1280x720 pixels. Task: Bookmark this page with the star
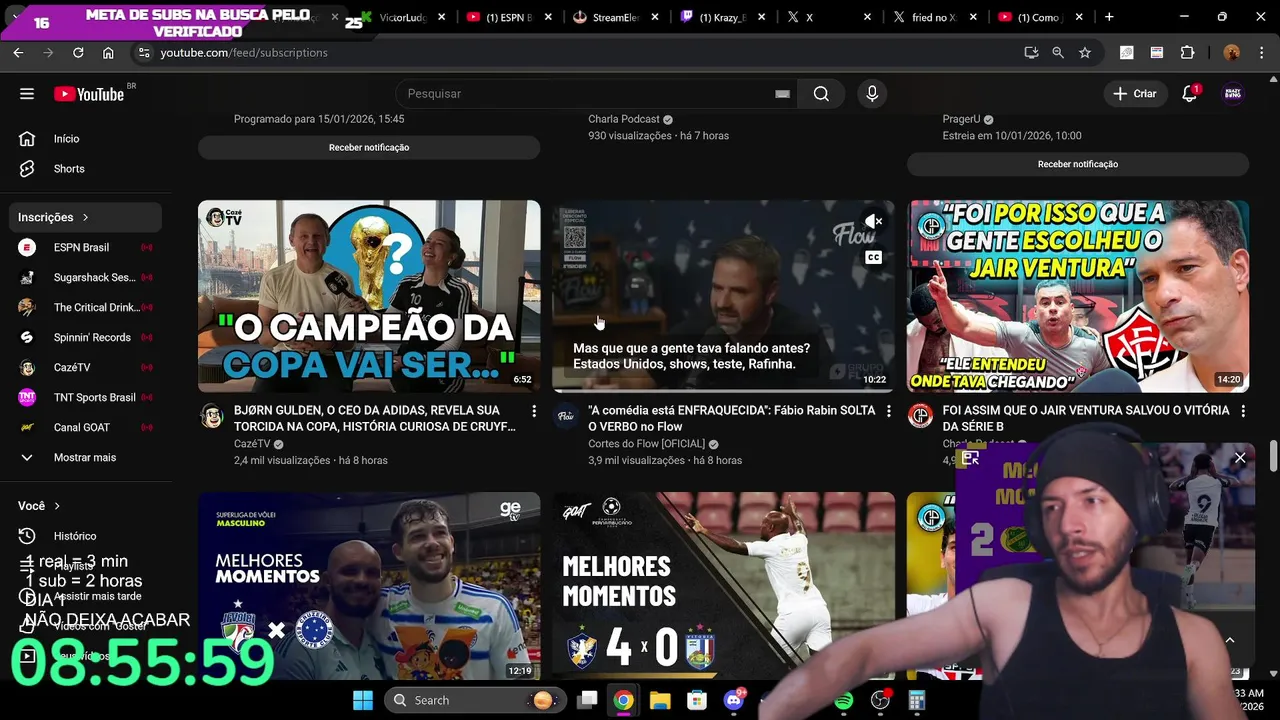1085,53
